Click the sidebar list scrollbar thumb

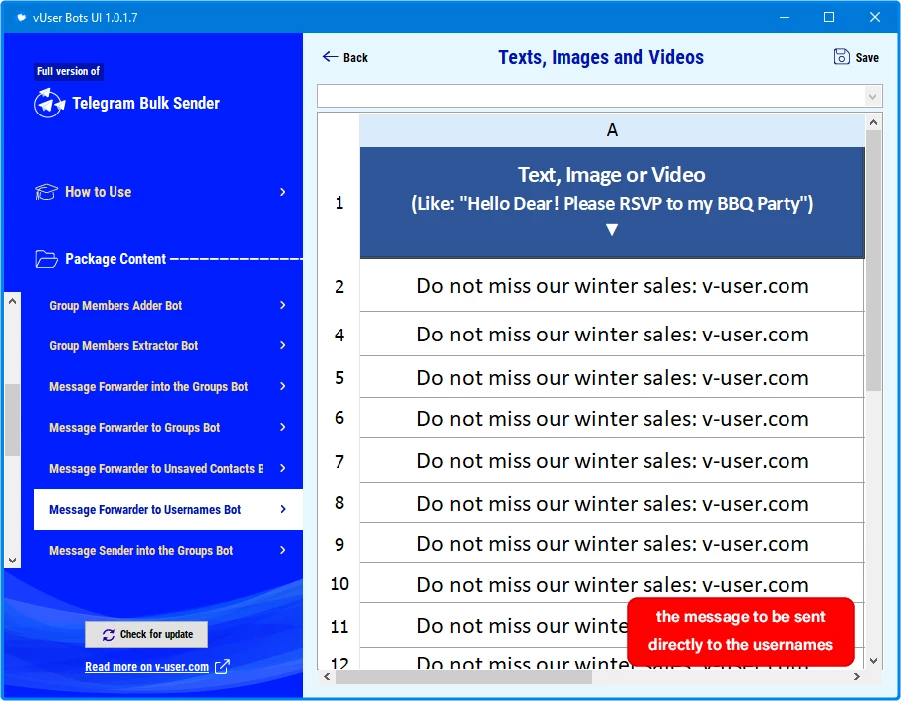pos(12,419)
